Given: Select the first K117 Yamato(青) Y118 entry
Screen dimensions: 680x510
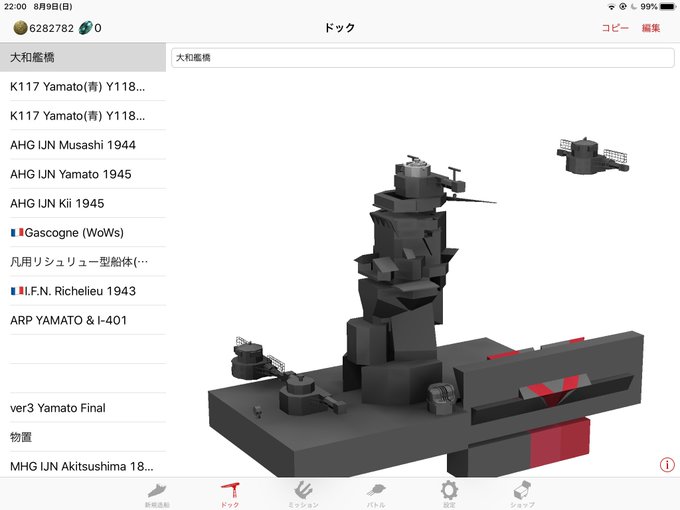Looking at the screenshot, I should click(x=83, y=86).
